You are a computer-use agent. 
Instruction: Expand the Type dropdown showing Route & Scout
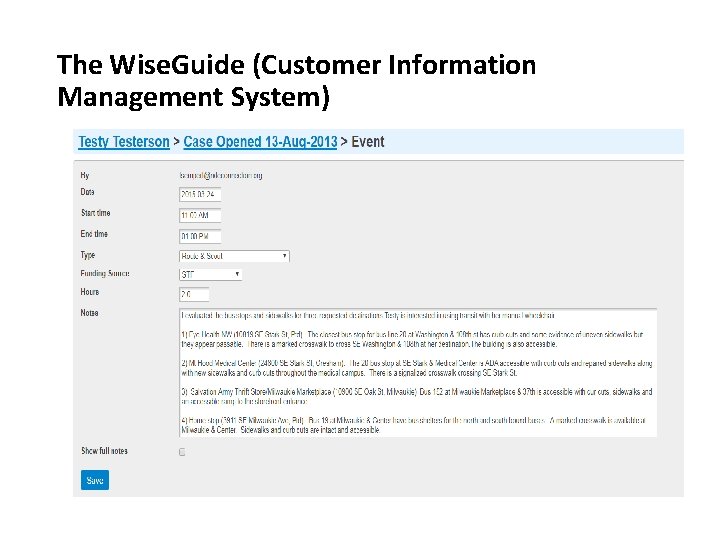click(x=234, y=256)
